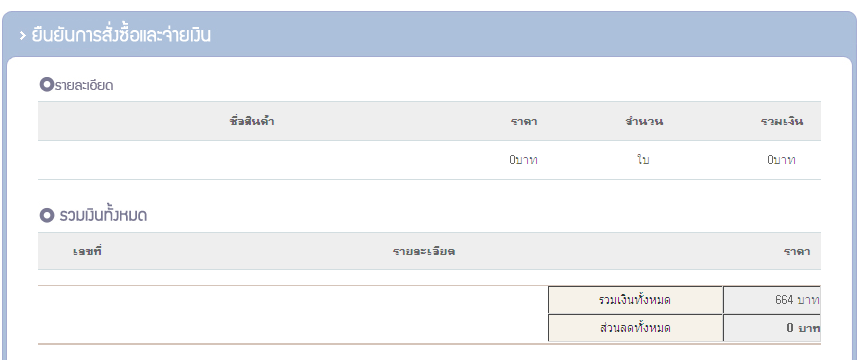The image size is (861, 360).
Task: Click the circle bullet icon beside รายละเอียด
Action: click(x=47, y=85)
